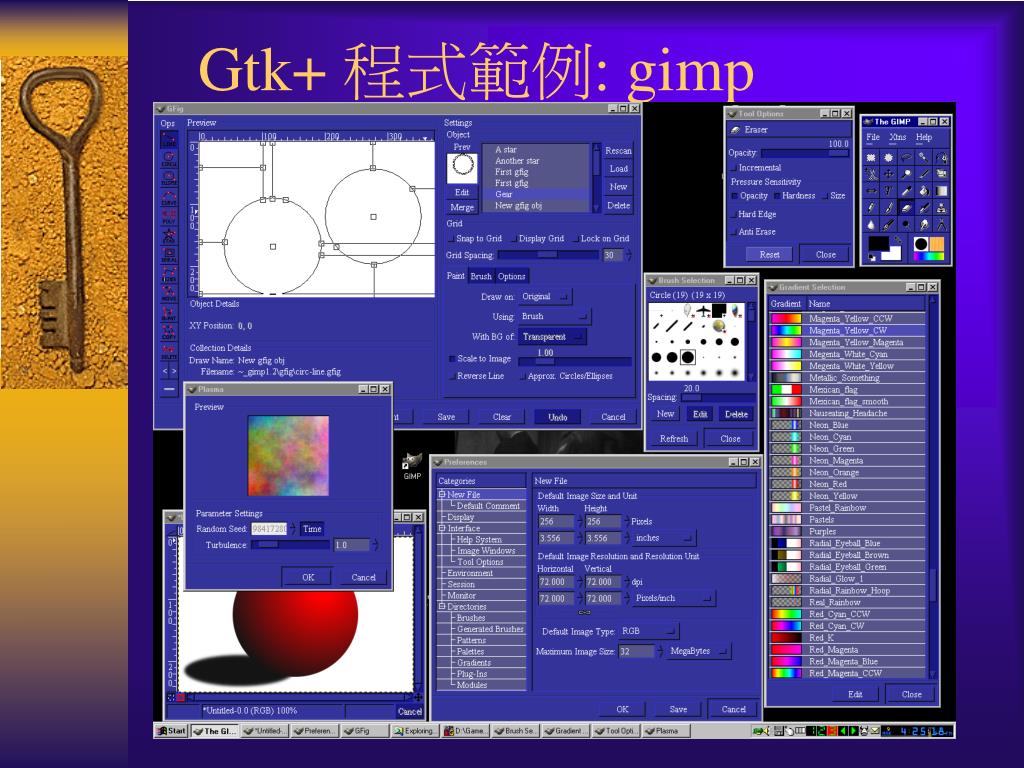Click the Random Seed input field
The width and height of the screenshot is (1024, 768).
point(269,529)
